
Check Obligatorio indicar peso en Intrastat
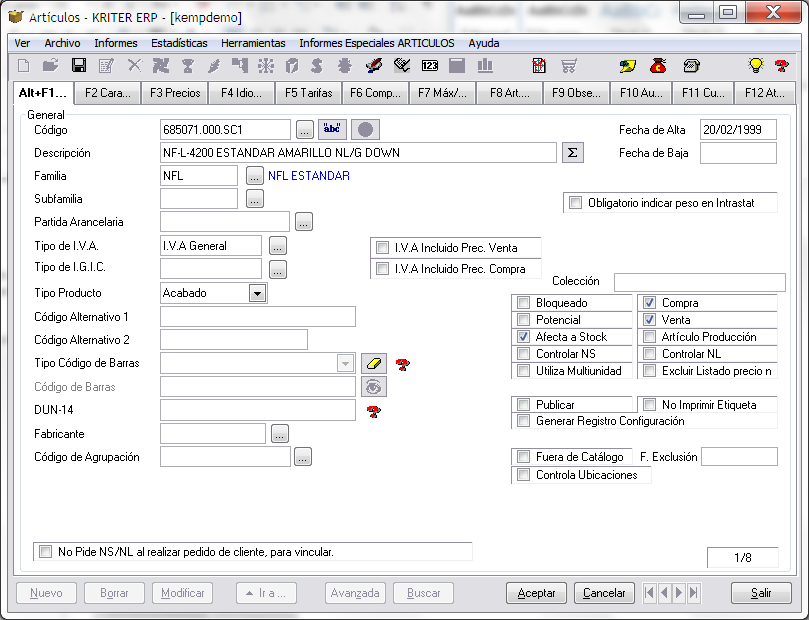click(575, 203)
